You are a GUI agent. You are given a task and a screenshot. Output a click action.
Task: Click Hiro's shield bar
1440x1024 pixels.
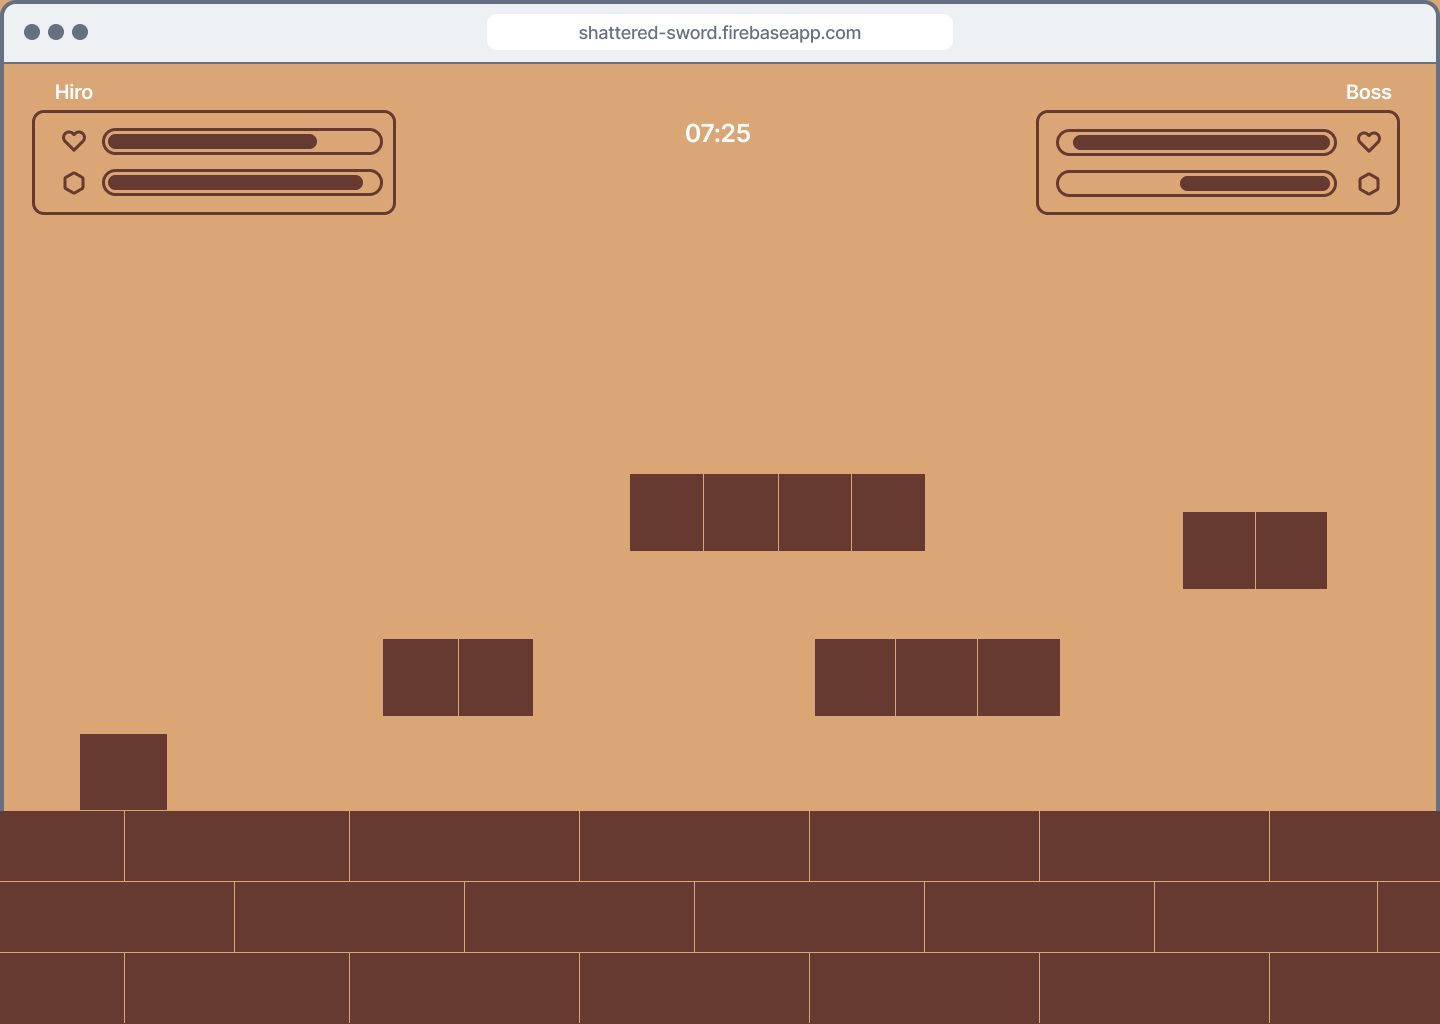tap(242, 183)
